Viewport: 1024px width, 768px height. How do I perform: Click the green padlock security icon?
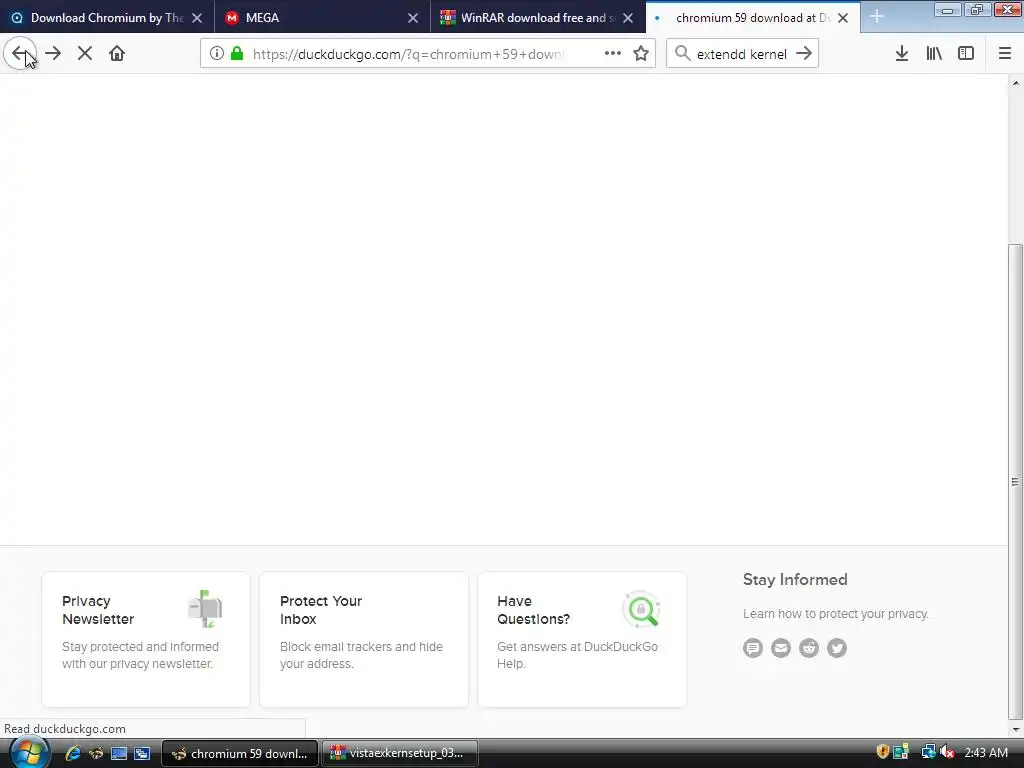237,54
